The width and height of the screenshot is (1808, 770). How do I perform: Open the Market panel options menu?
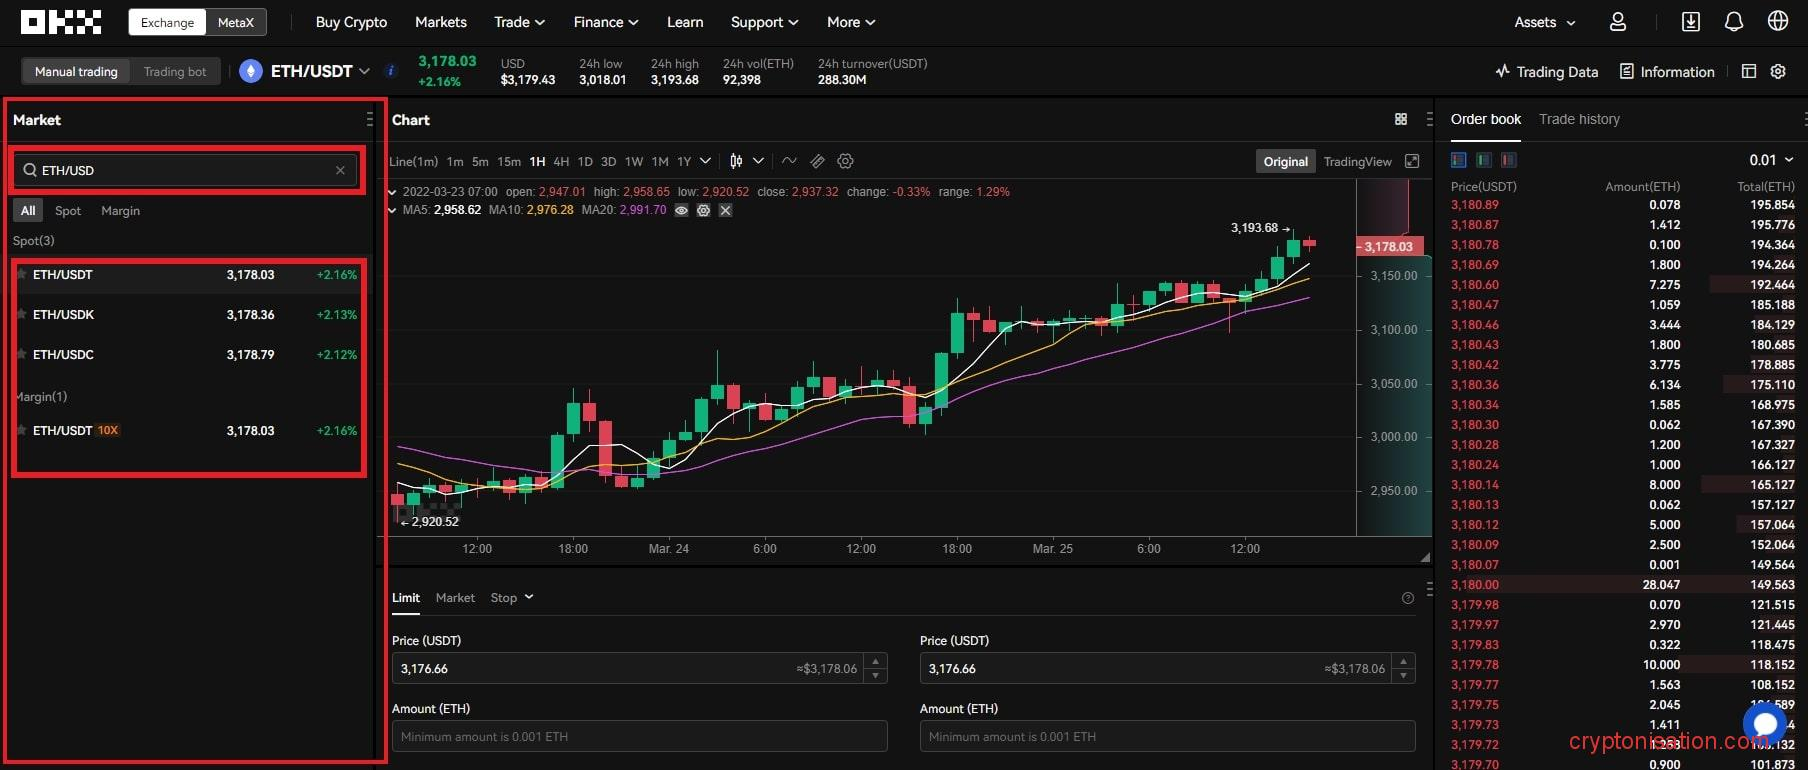pyautogui.click(x=370, y=119)
